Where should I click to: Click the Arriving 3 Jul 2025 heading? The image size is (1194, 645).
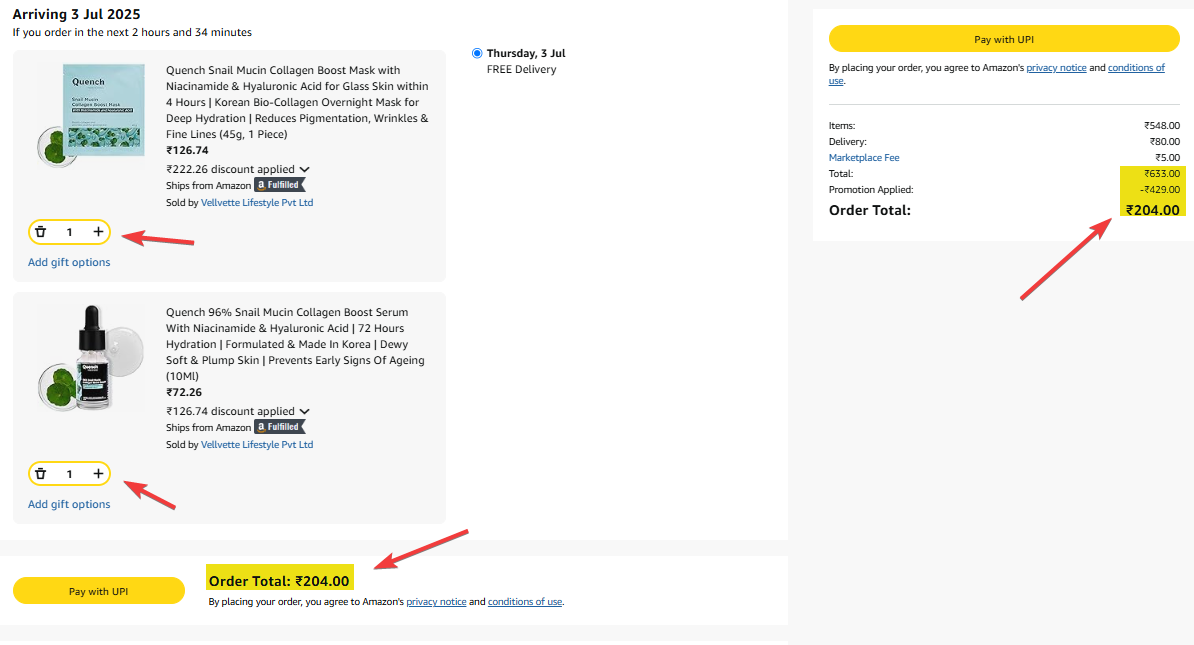coord(76,14)
